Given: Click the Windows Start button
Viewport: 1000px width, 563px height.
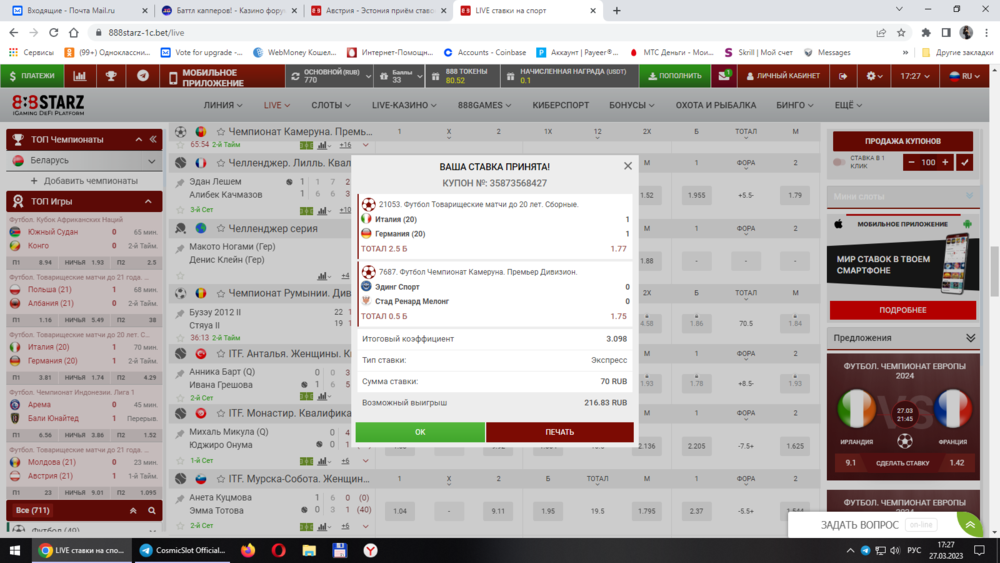Looking at the screenshot, I should click(15, 550).
